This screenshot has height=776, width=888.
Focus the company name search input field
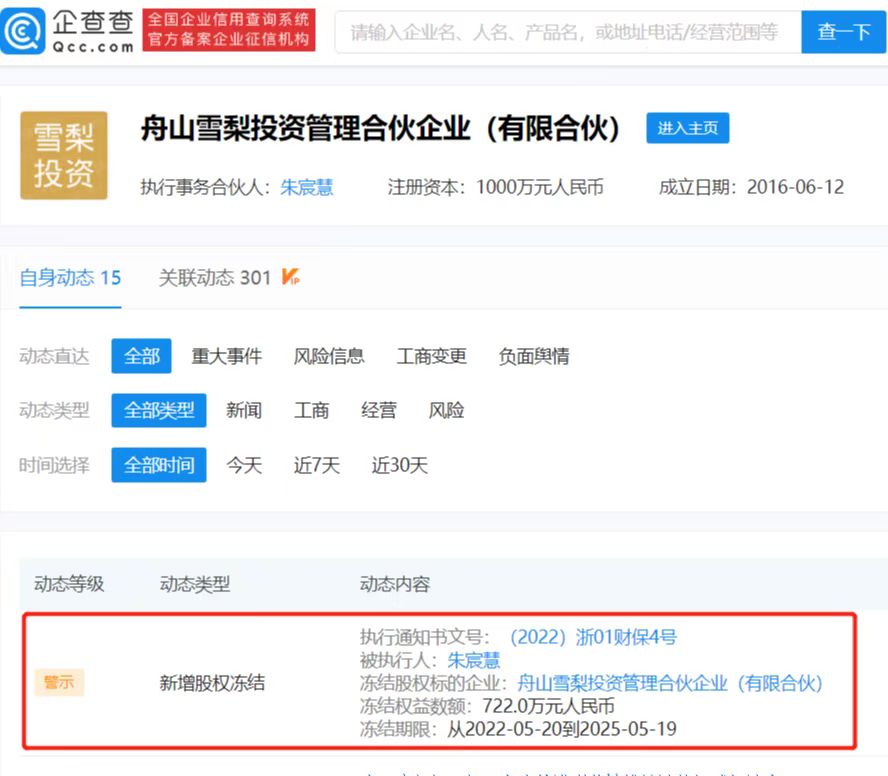[x=568, y=32]
